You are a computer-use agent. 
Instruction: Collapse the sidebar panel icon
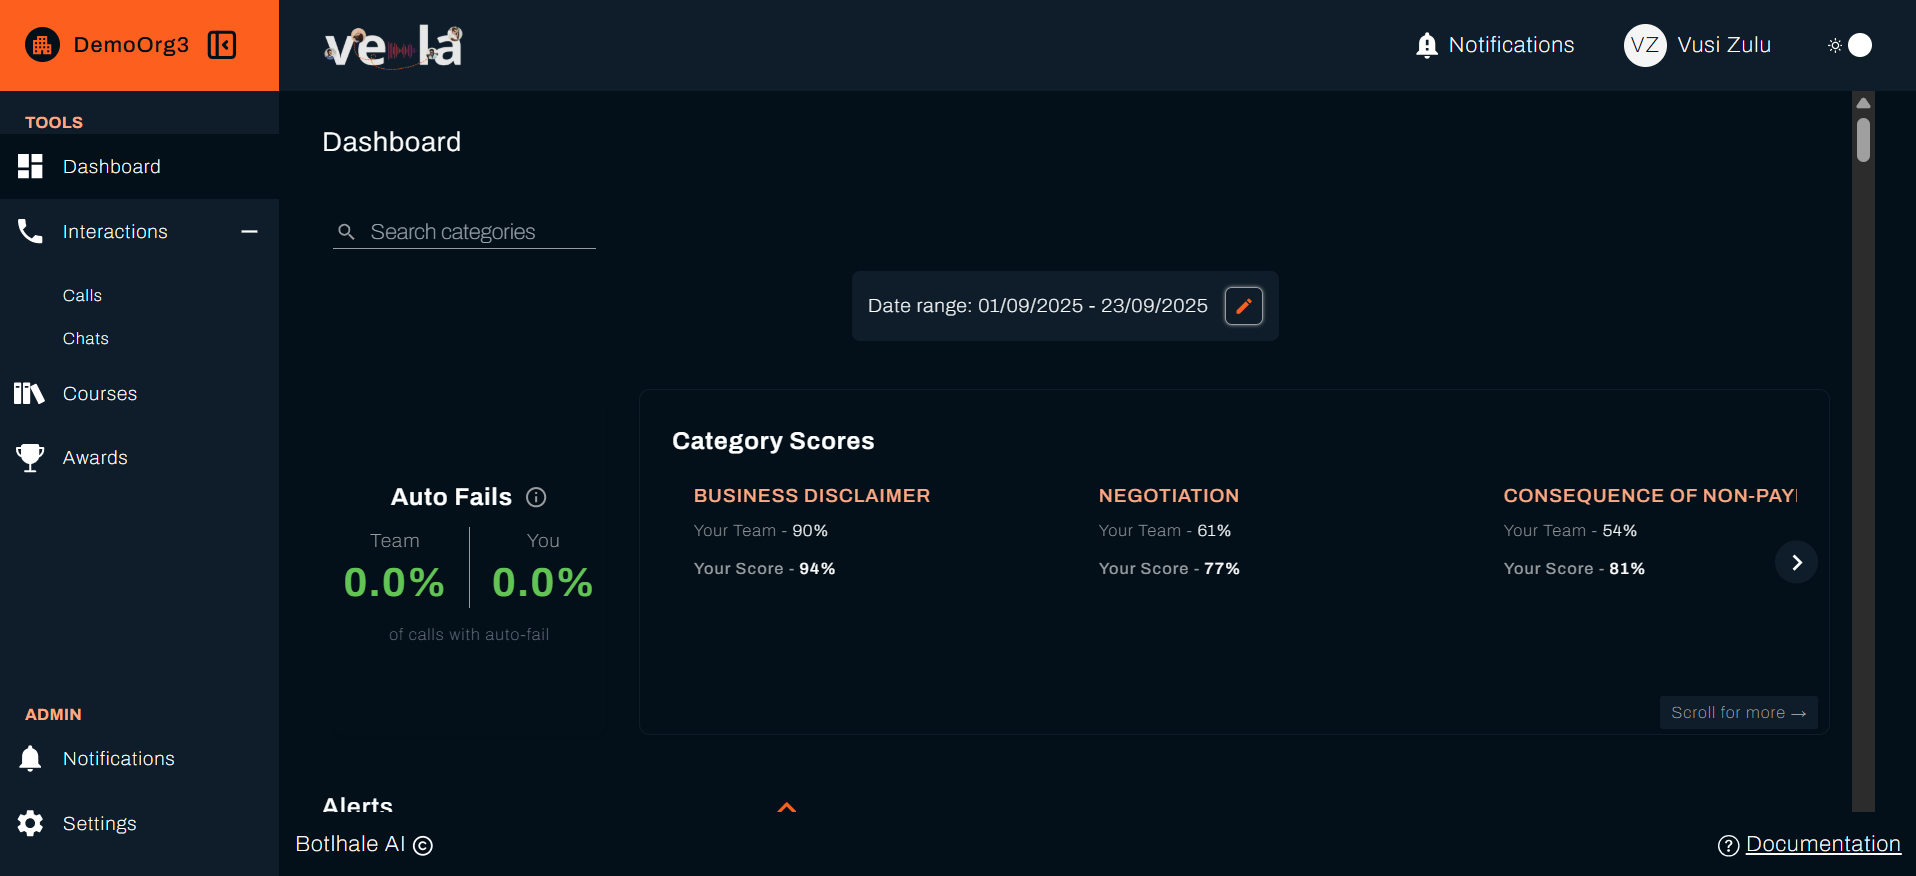point(221,45)
